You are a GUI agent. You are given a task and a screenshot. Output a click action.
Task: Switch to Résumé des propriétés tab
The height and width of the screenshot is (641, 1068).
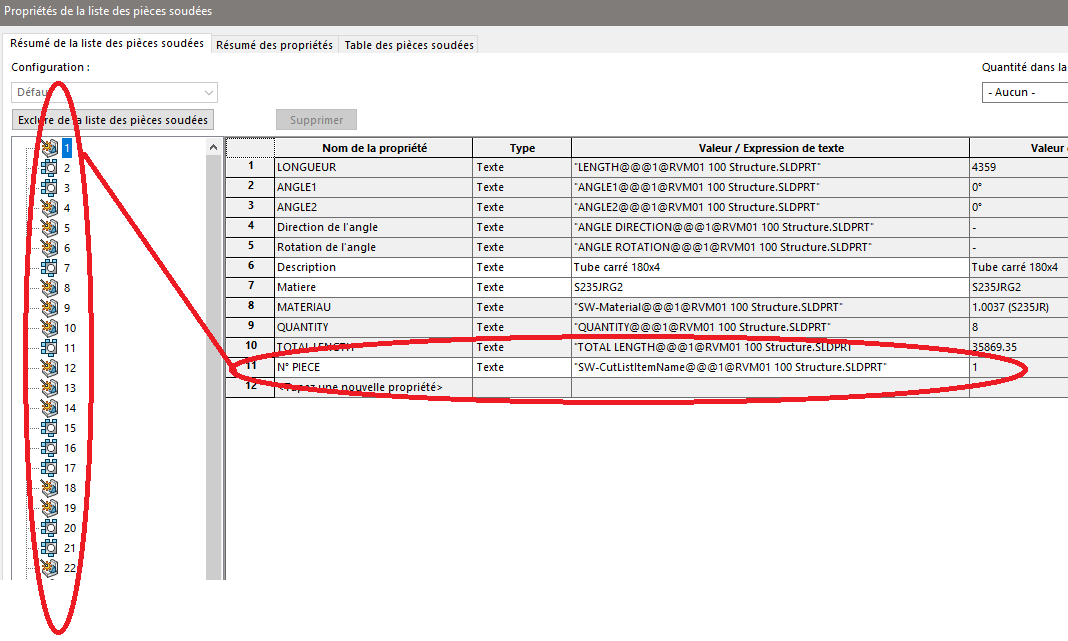274,45
